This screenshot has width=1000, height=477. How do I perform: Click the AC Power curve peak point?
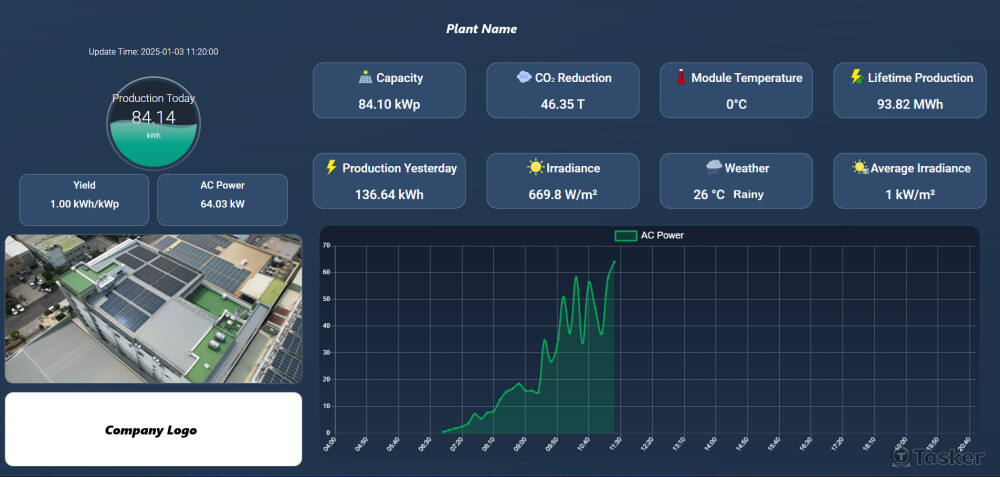click(x=614, y=262)
